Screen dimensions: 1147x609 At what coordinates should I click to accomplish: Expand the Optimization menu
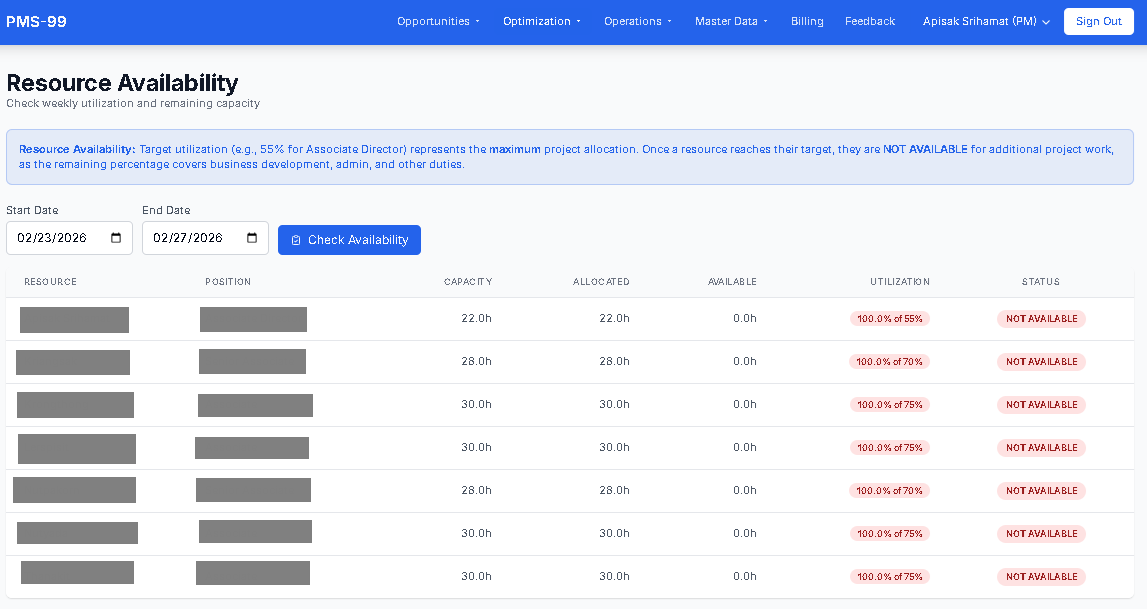(541, 21)
